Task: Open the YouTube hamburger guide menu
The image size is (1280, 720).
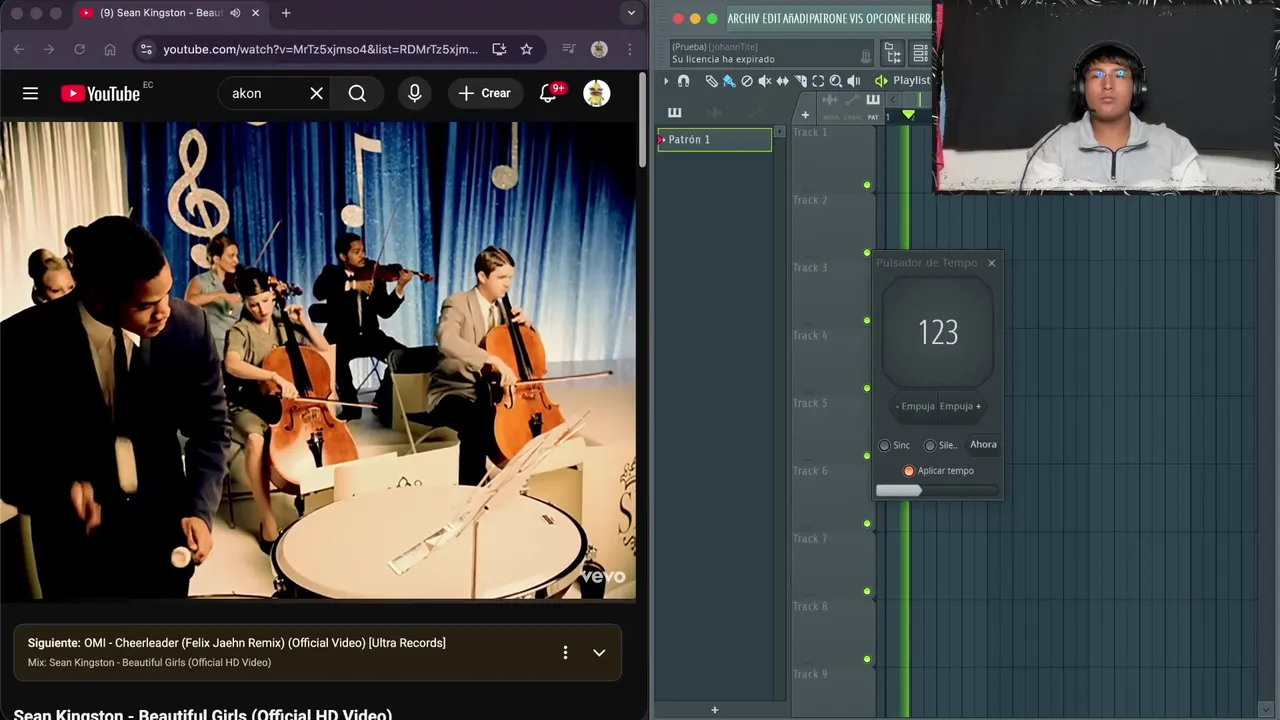Action: [x=30, y=93]
